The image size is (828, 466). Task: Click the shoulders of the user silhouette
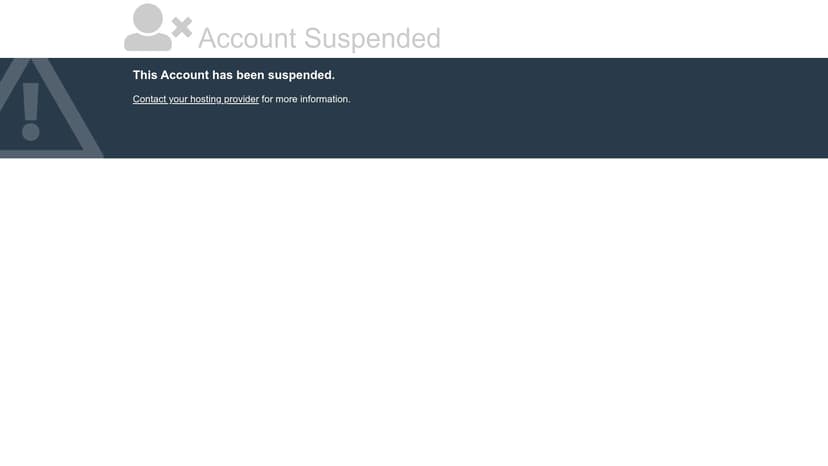pos(148,42)
